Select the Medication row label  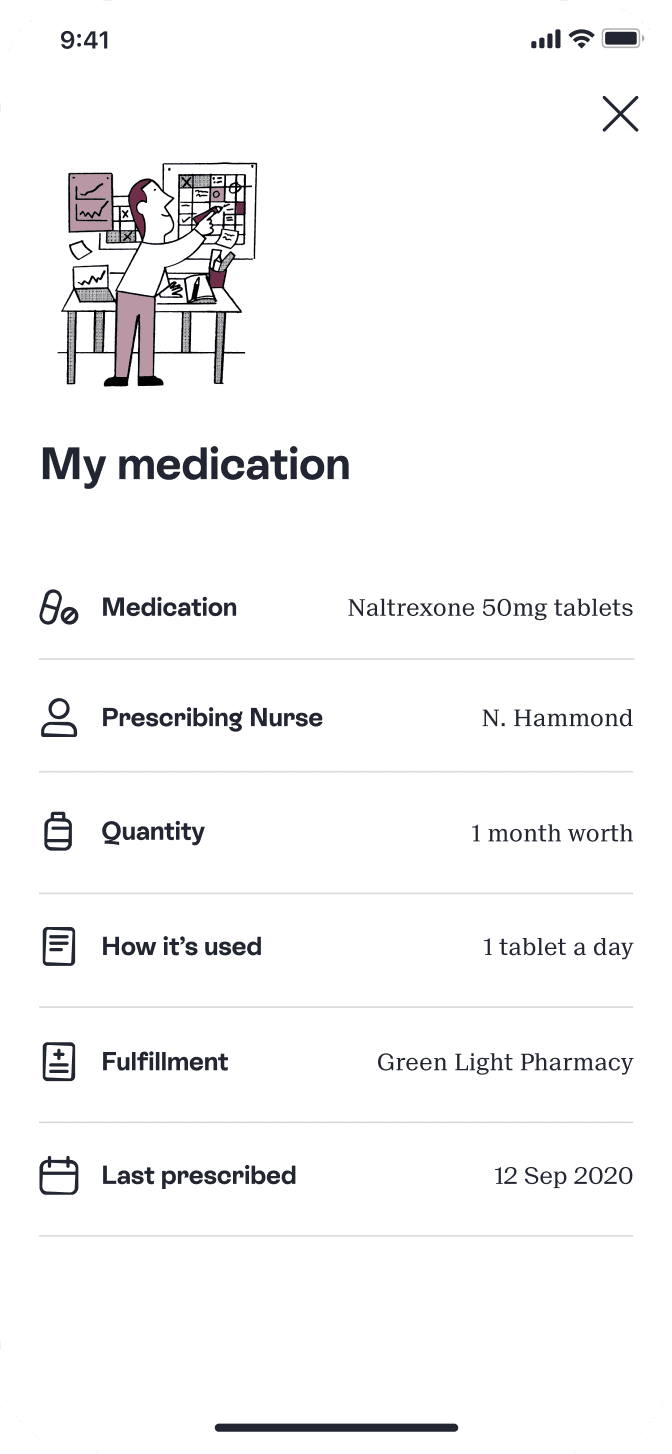click(169, 607)
